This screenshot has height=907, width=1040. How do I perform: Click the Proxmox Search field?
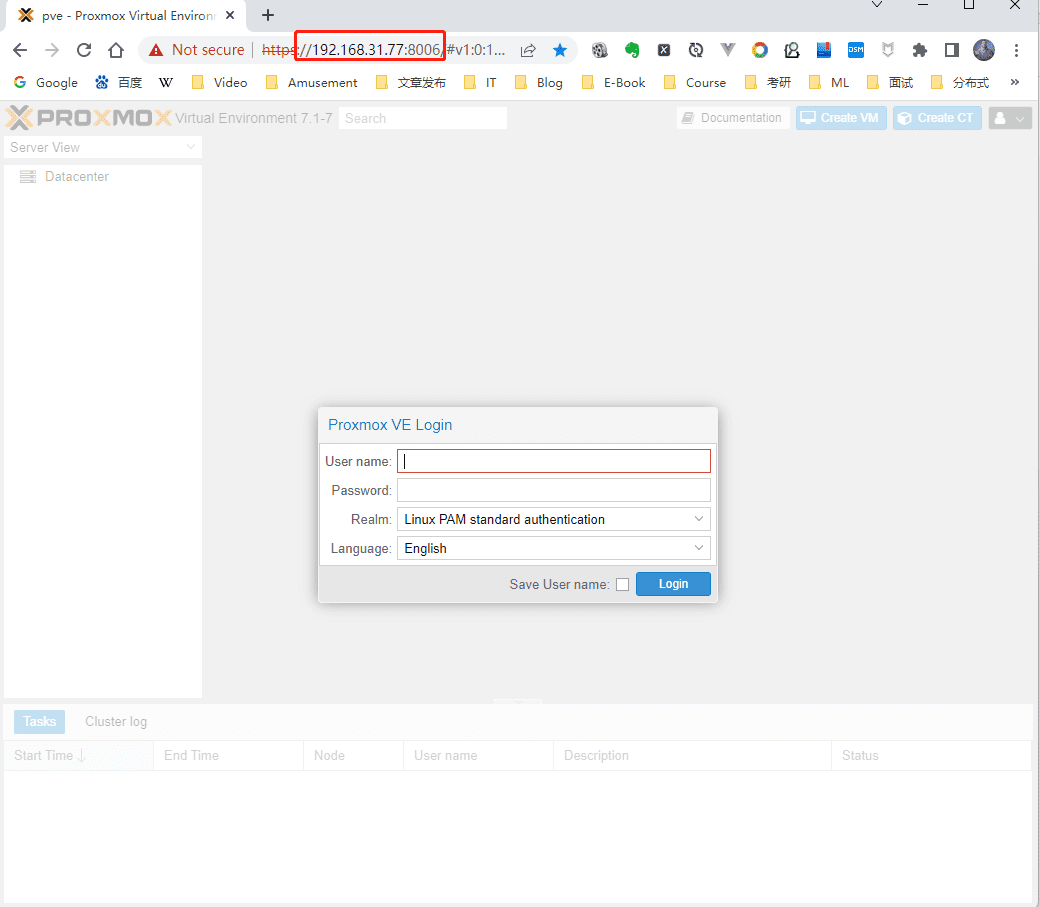pos(422,118)
